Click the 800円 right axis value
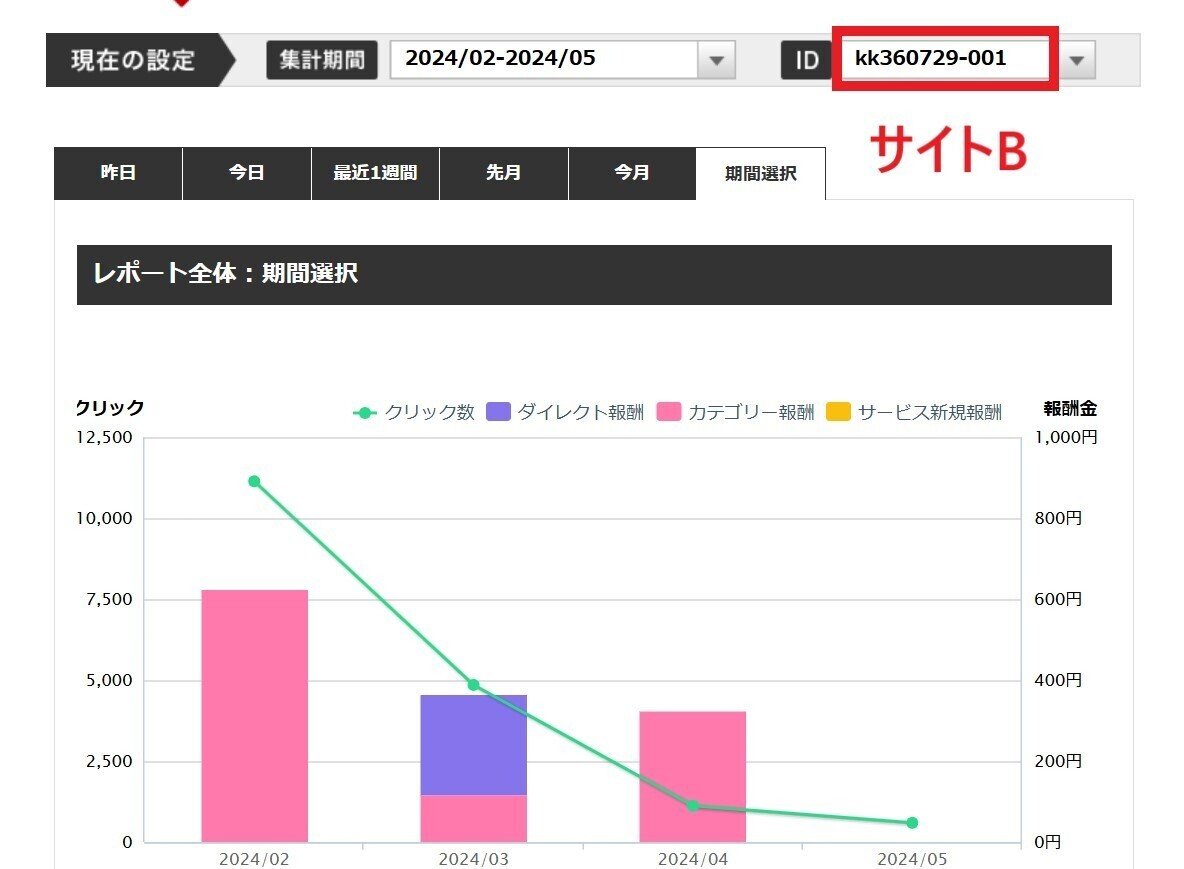The image size is (1184, 869). [1059, 518]
